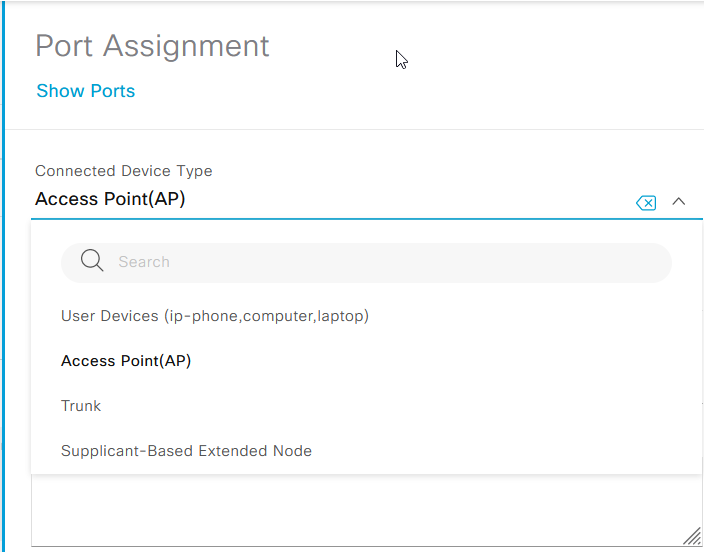Open the Show Ports link
The height and width of the screenshot is (552, 704).
click(85, 91)
